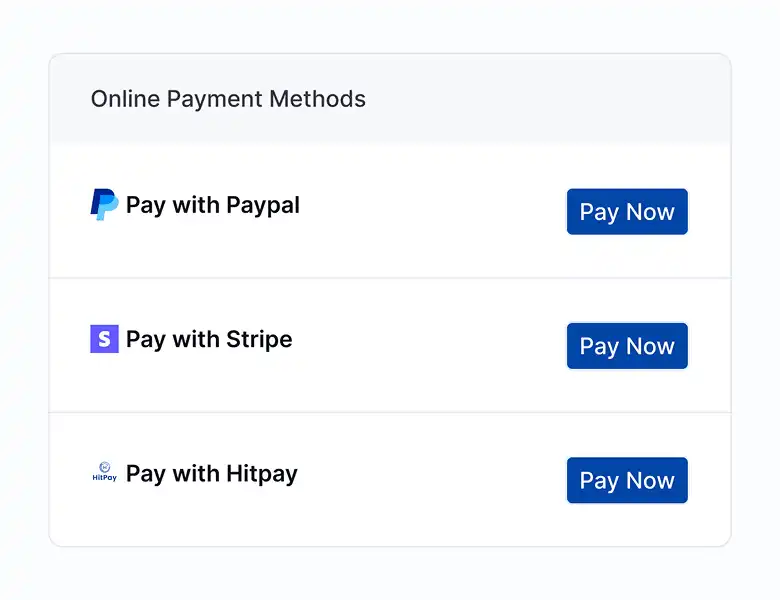Click the purple Stripe logo icon
This screenshot has height=600, width=780.
pos(104,339)
